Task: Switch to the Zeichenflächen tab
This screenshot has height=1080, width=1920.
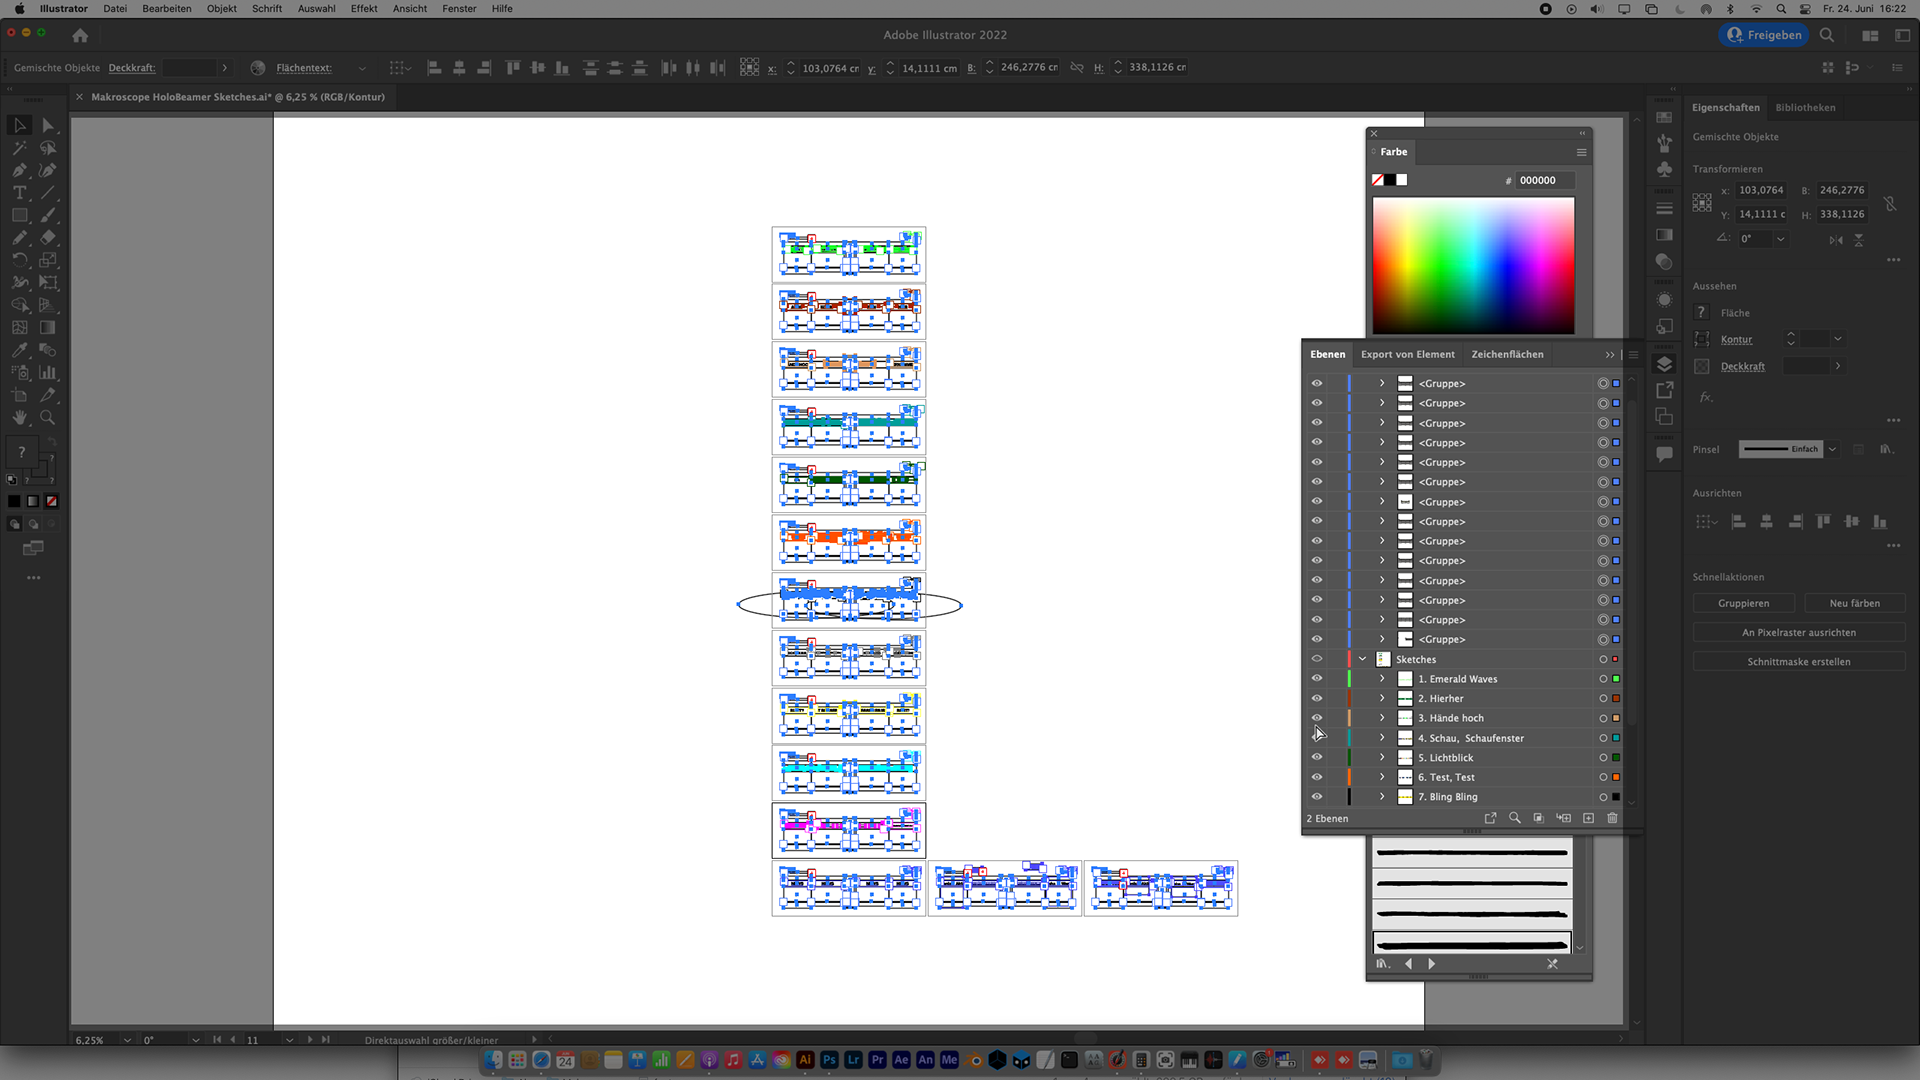Action: click(x=1507, y=354)
